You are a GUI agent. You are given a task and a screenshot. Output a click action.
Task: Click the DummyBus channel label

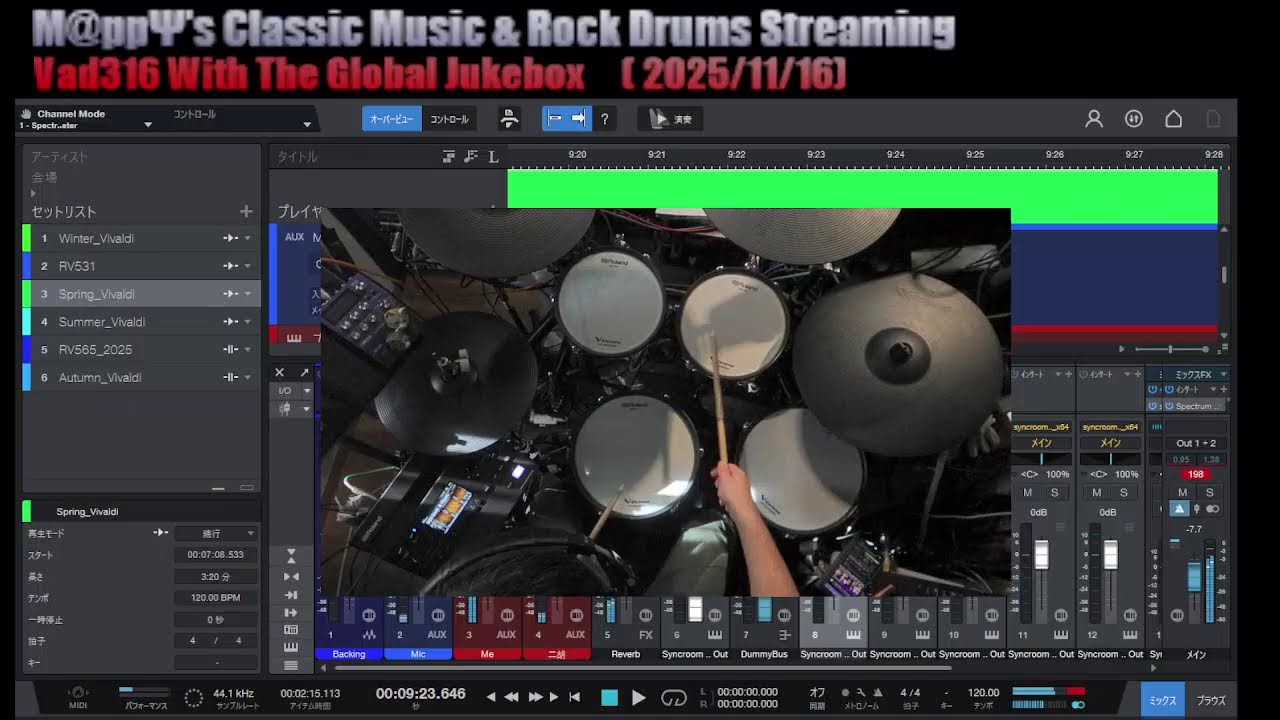point(764,654)
